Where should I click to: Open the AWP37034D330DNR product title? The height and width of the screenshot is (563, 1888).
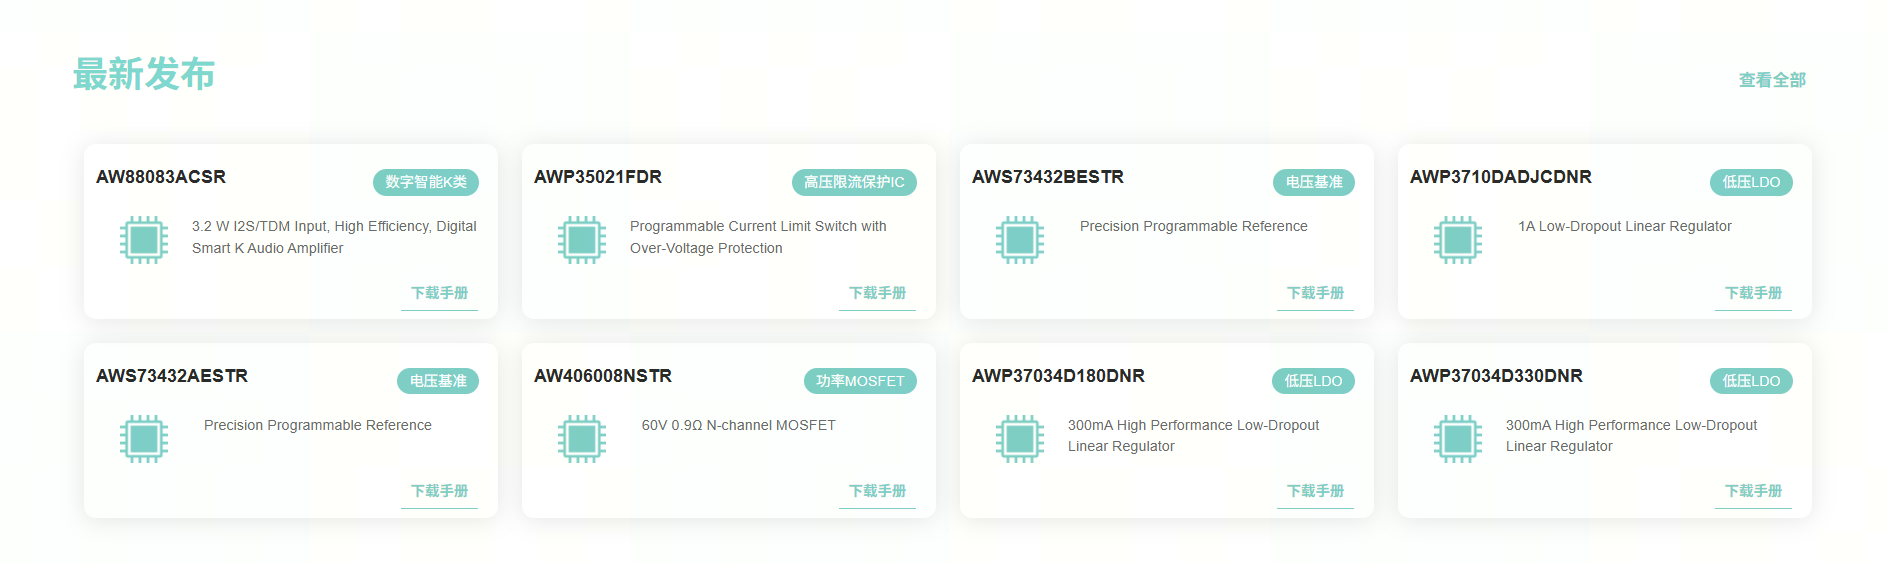pos(1496,376)
